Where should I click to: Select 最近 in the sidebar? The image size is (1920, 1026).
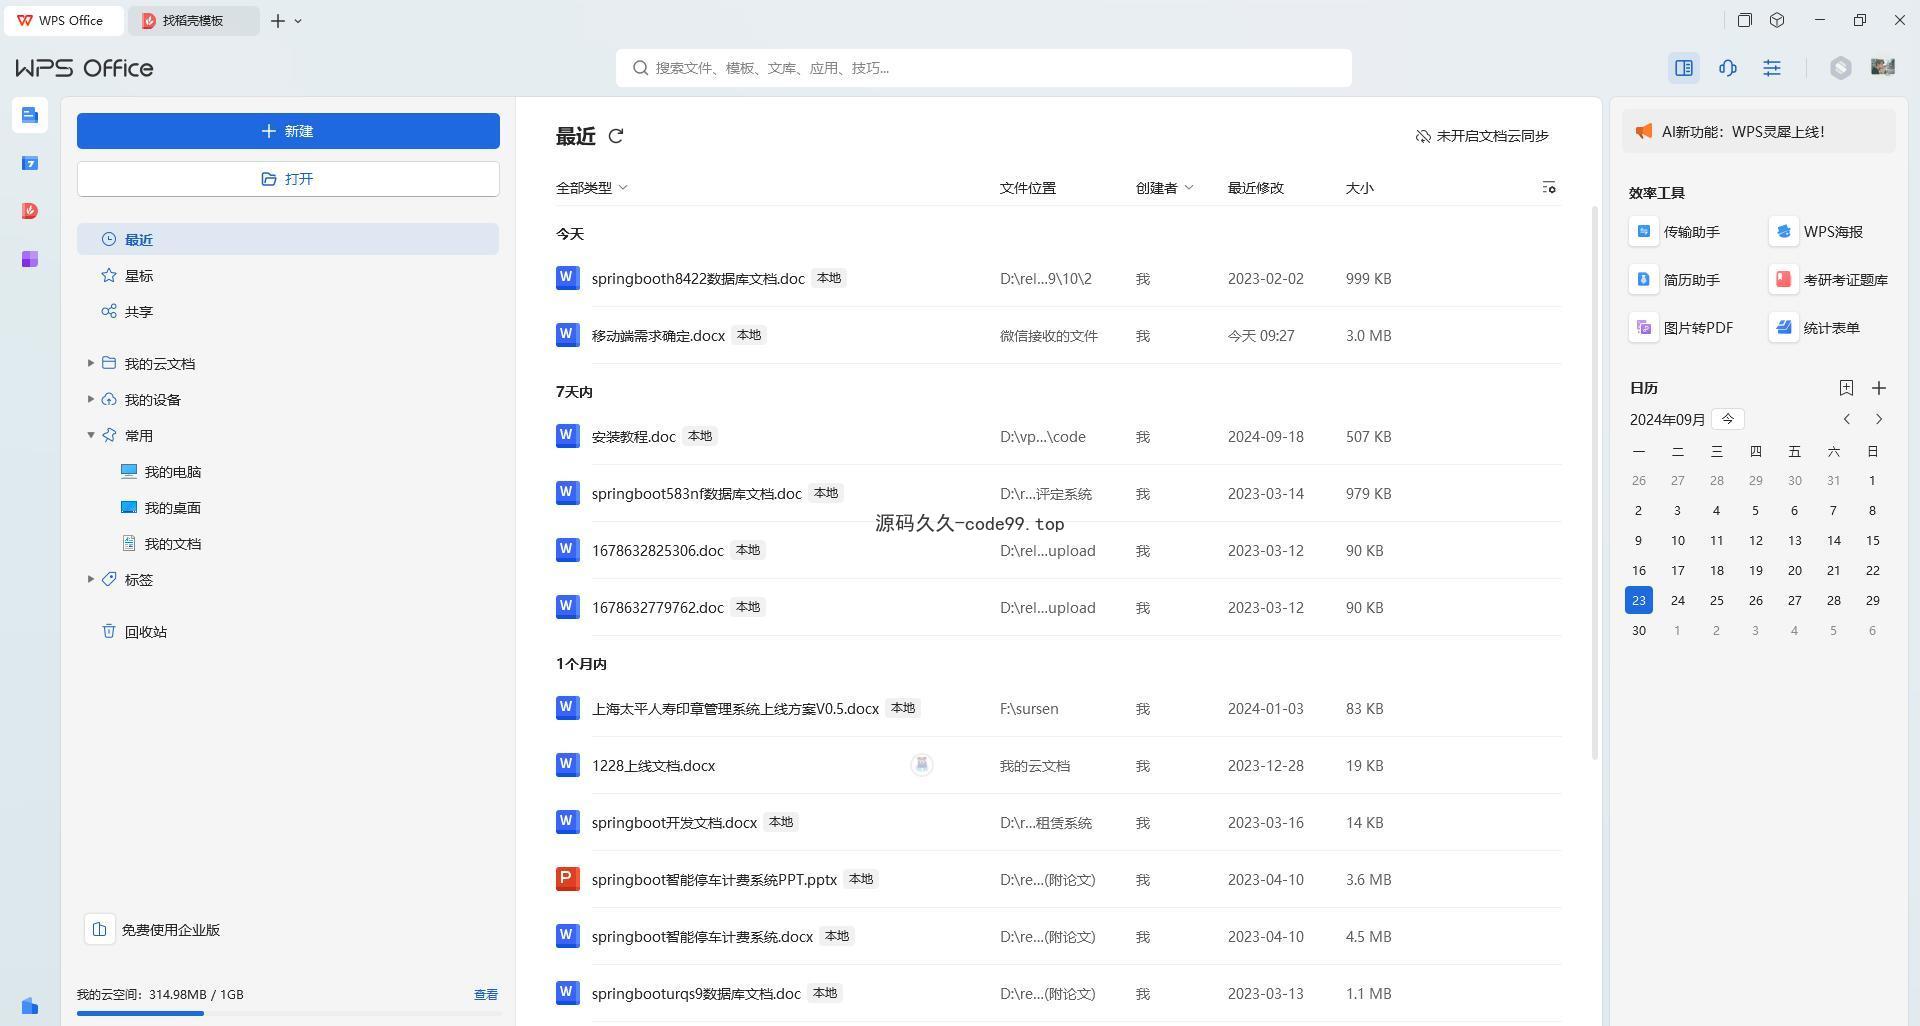coord(288,239)
